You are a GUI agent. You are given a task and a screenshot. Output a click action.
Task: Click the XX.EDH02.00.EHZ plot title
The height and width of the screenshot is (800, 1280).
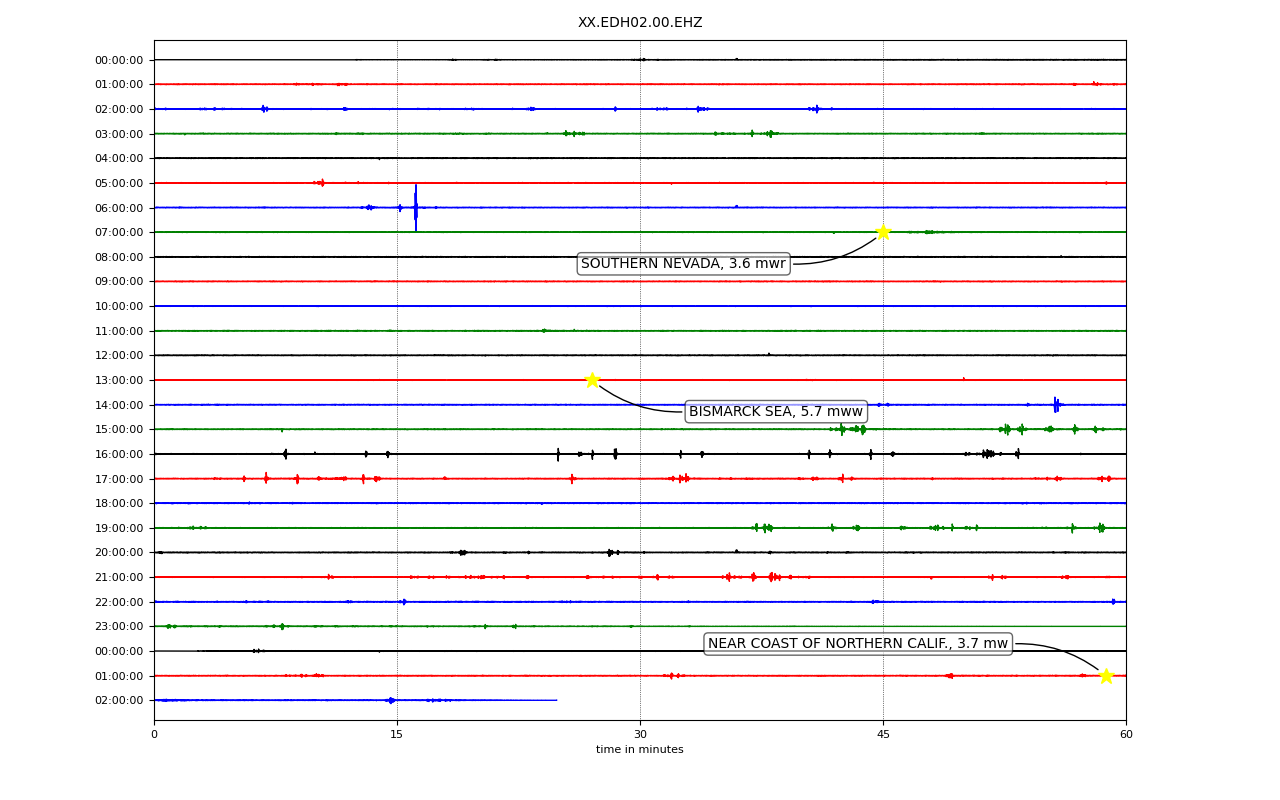point(640,23)
